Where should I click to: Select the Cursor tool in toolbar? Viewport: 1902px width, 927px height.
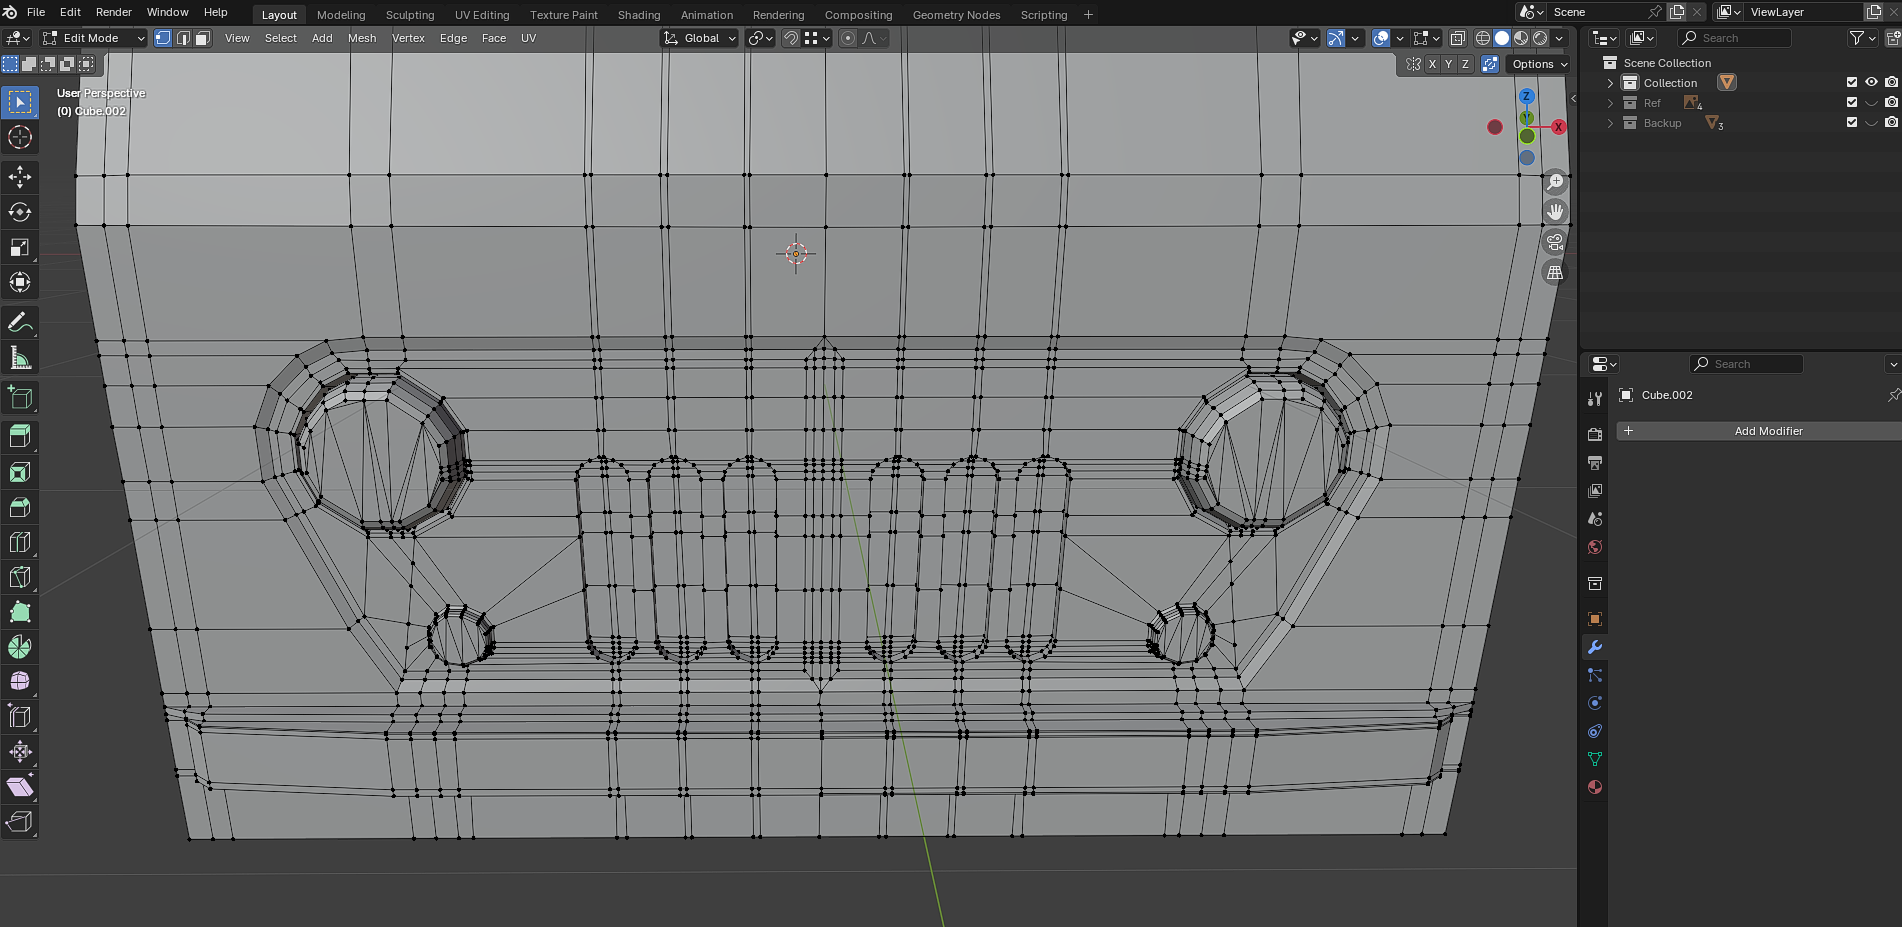(x=20, y=137)
